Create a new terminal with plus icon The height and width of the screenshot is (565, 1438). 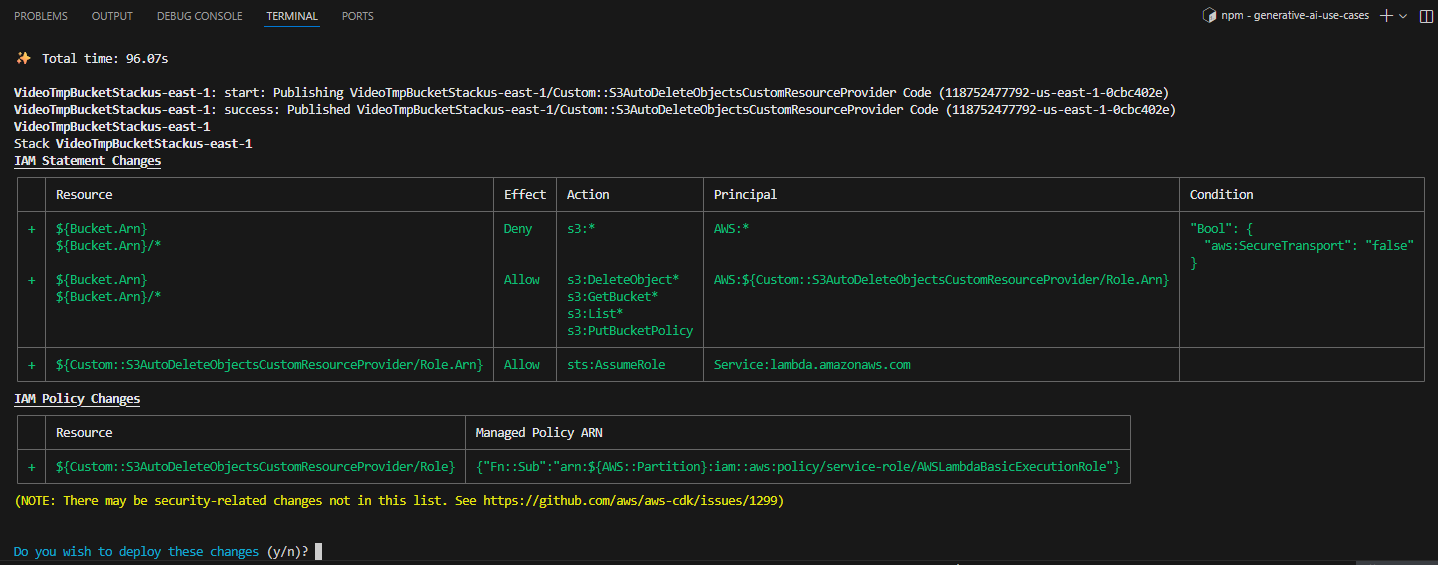[1386, 16]
